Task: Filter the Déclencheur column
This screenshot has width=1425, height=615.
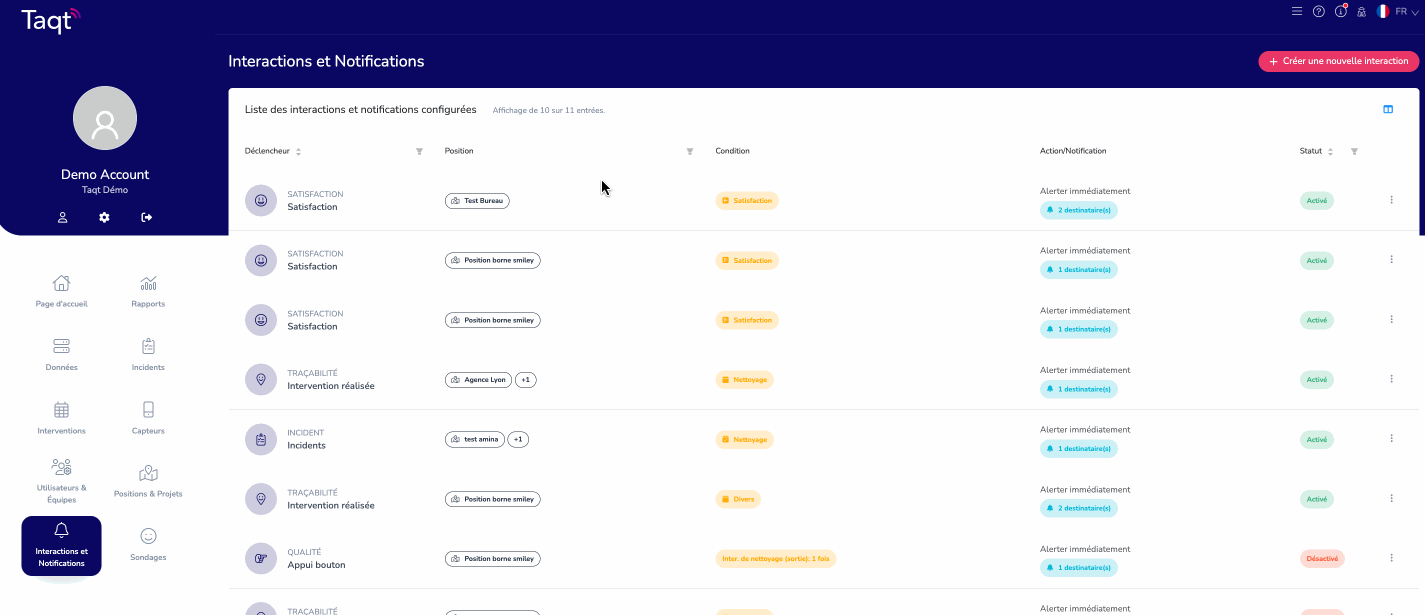Action: click(x=419, y=151)
